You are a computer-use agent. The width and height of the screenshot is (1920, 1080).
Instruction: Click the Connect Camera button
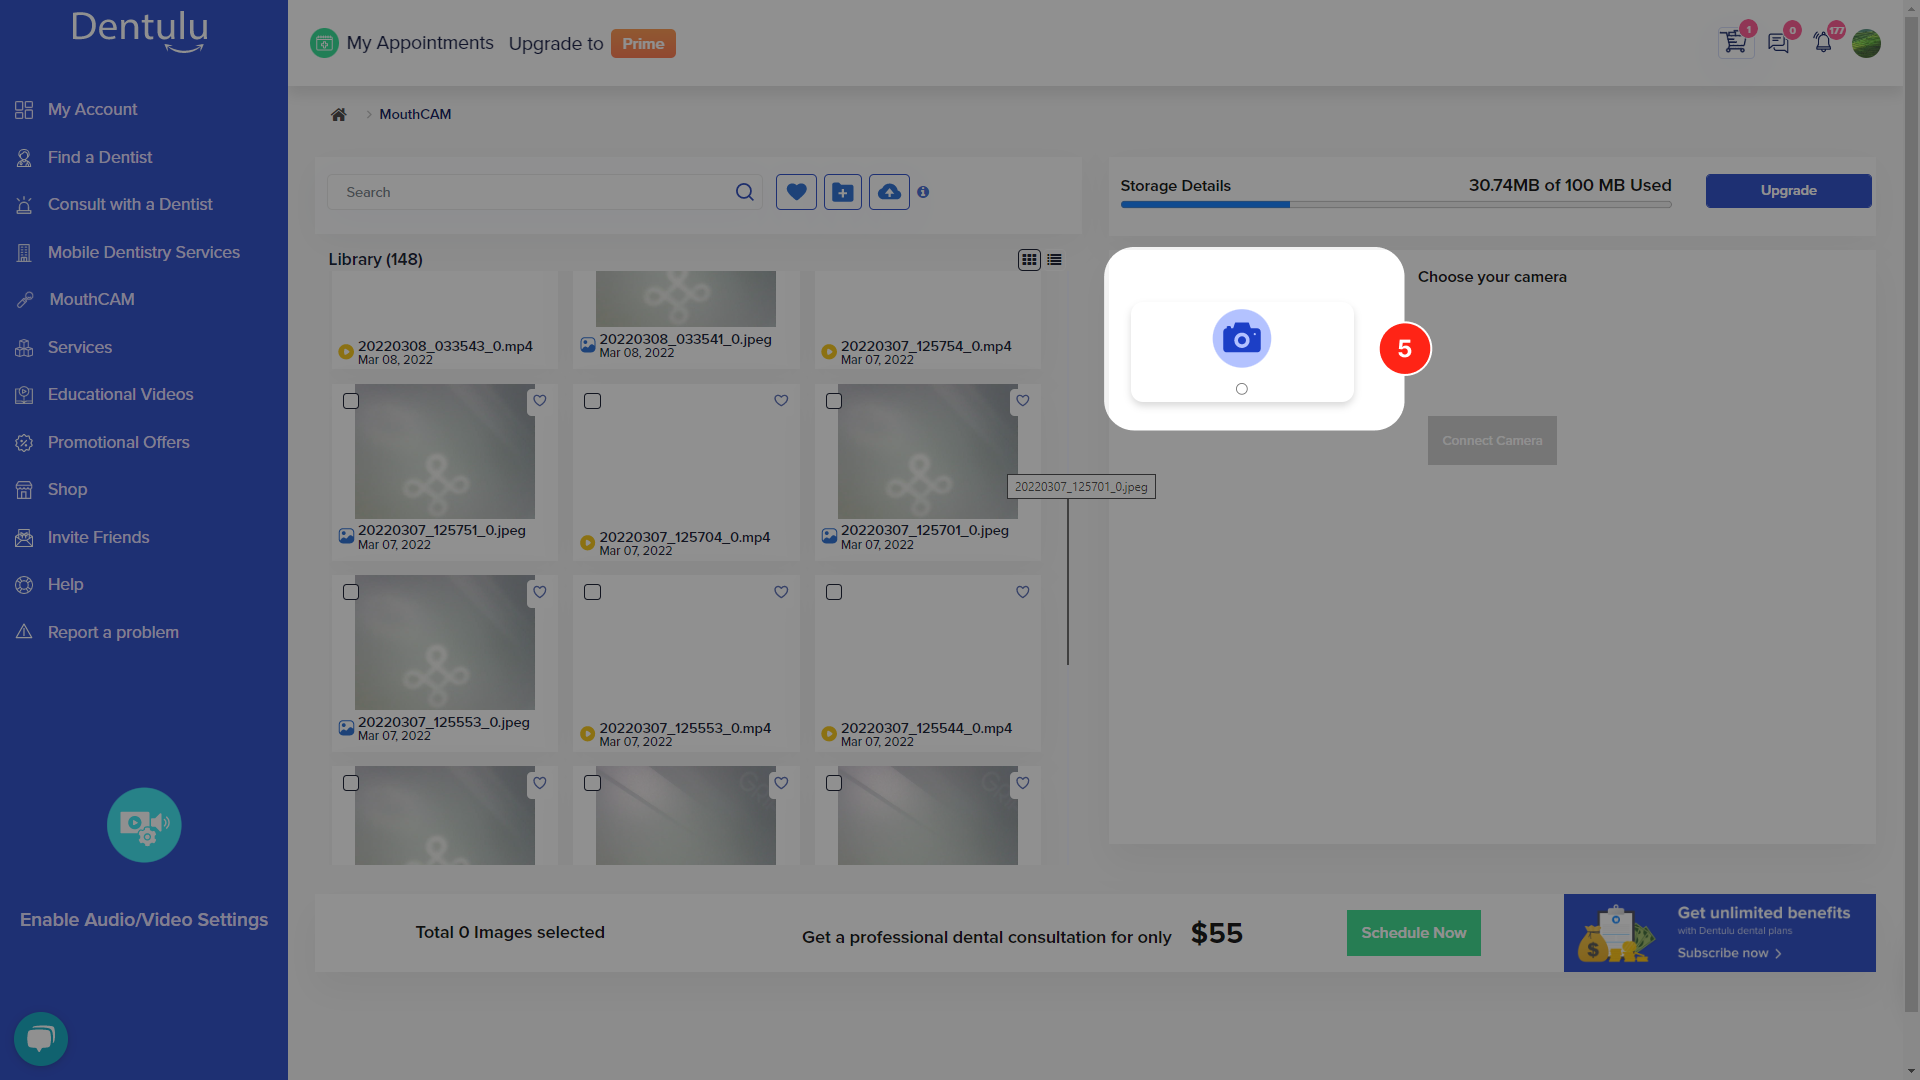1491,439
